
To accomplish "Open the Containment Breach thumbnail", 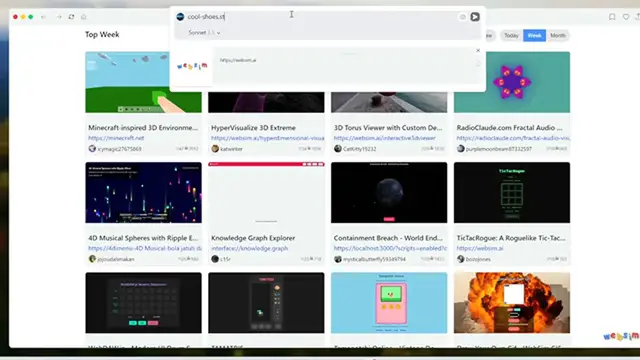I will [389, 193].
